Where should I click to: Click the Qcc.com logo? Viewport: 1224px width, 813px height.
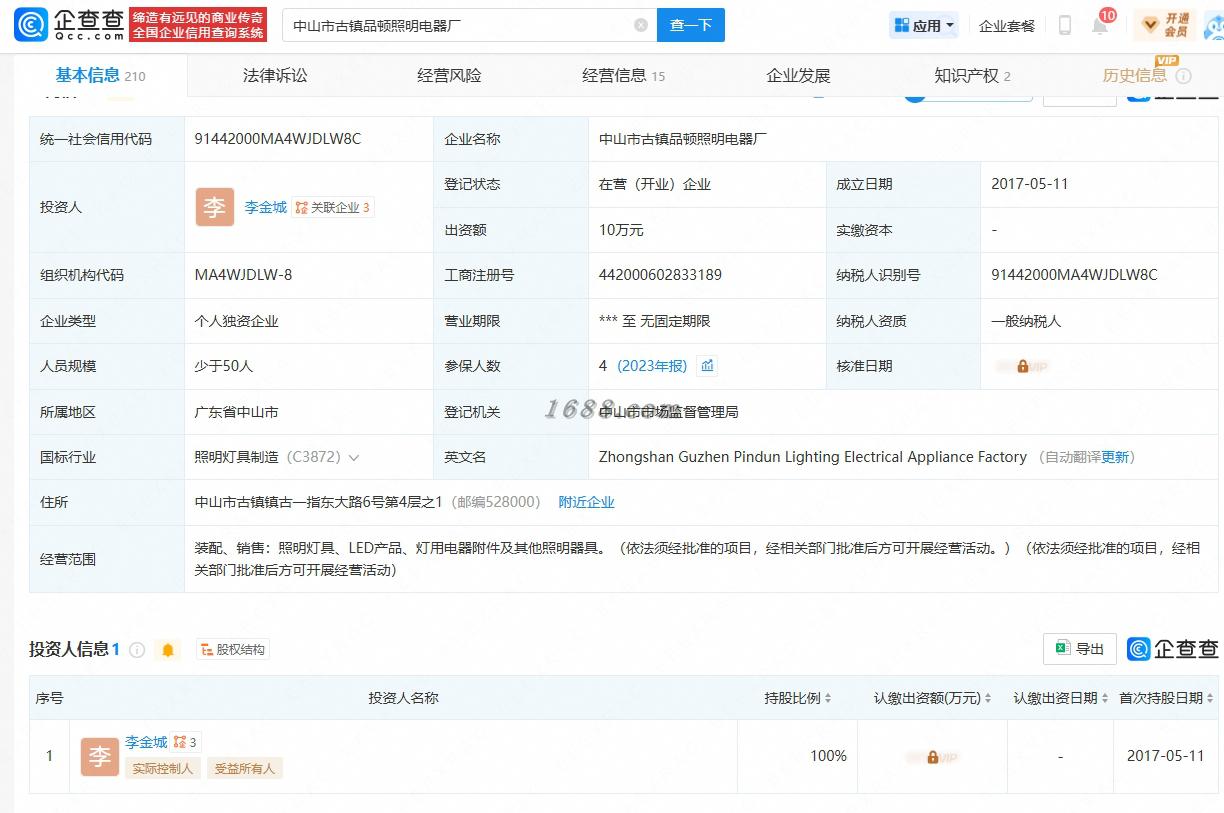(69, 25)
